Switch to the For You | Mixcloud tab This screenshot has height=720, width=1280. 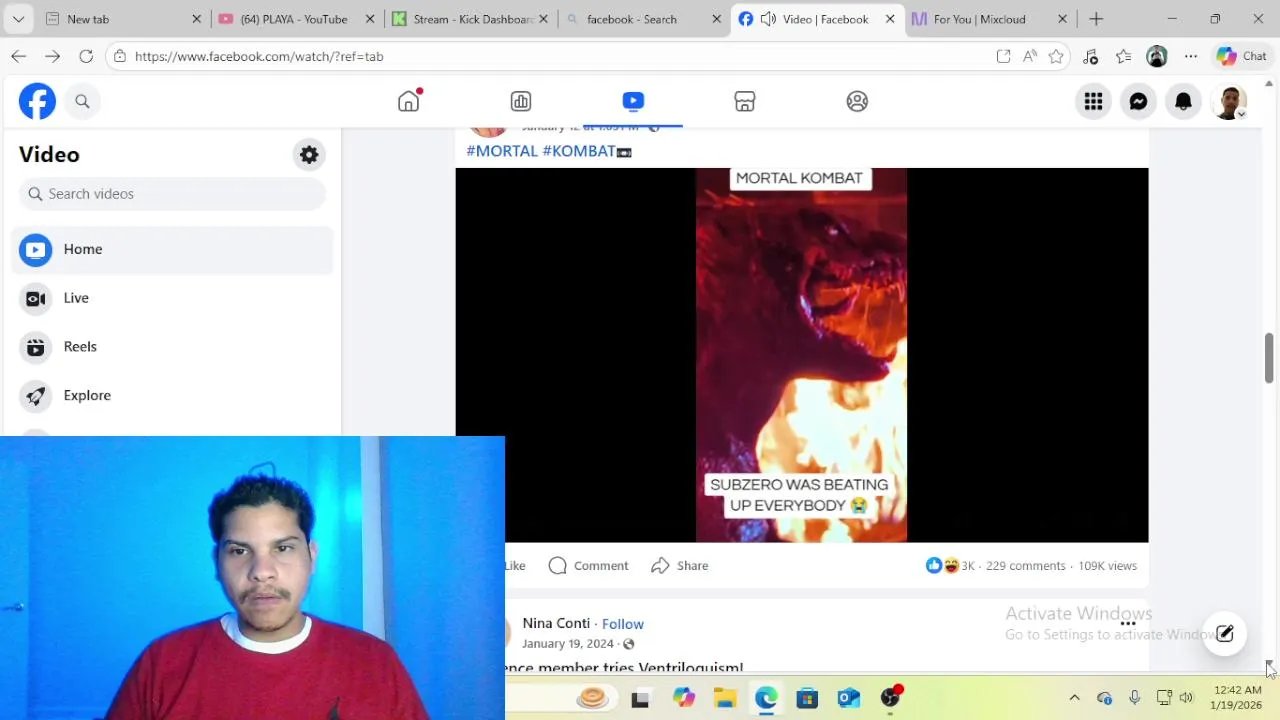pos(990,19)
